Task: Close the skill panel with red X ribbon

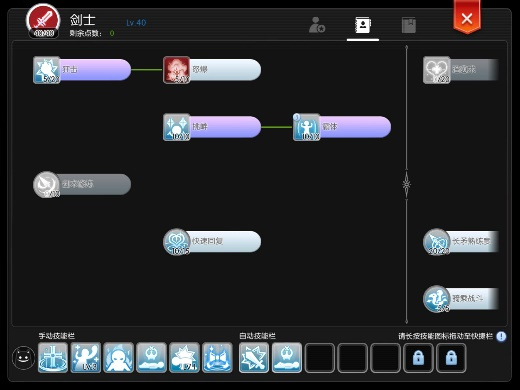Action: [467, 17]
